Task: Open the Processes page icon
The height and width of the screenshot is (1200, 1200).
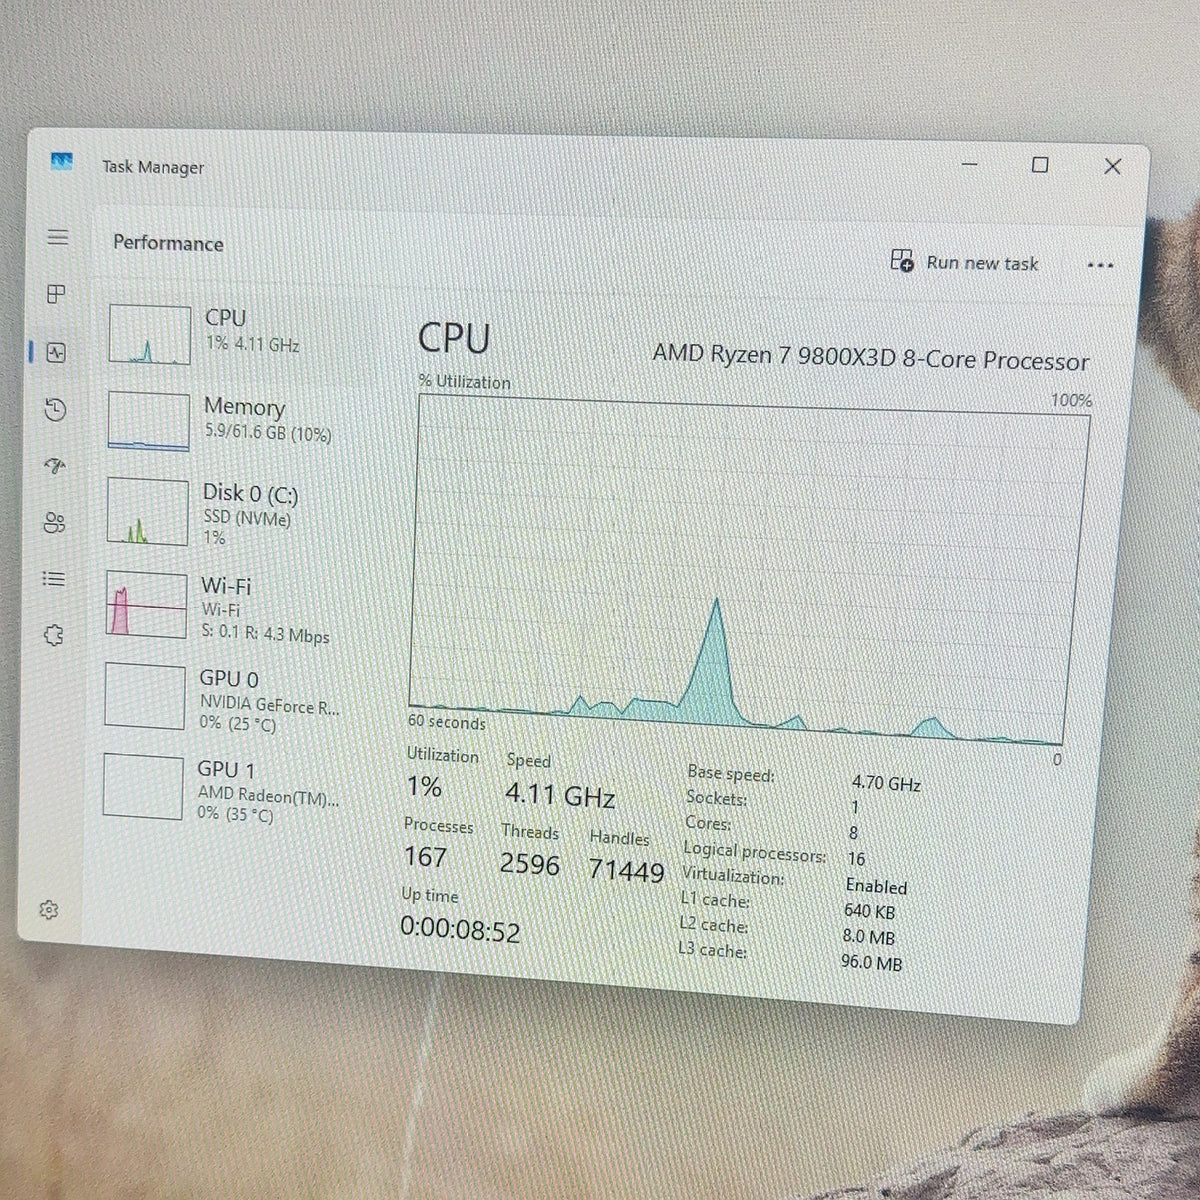Action: pyautogui.click(x=57, y=294)
